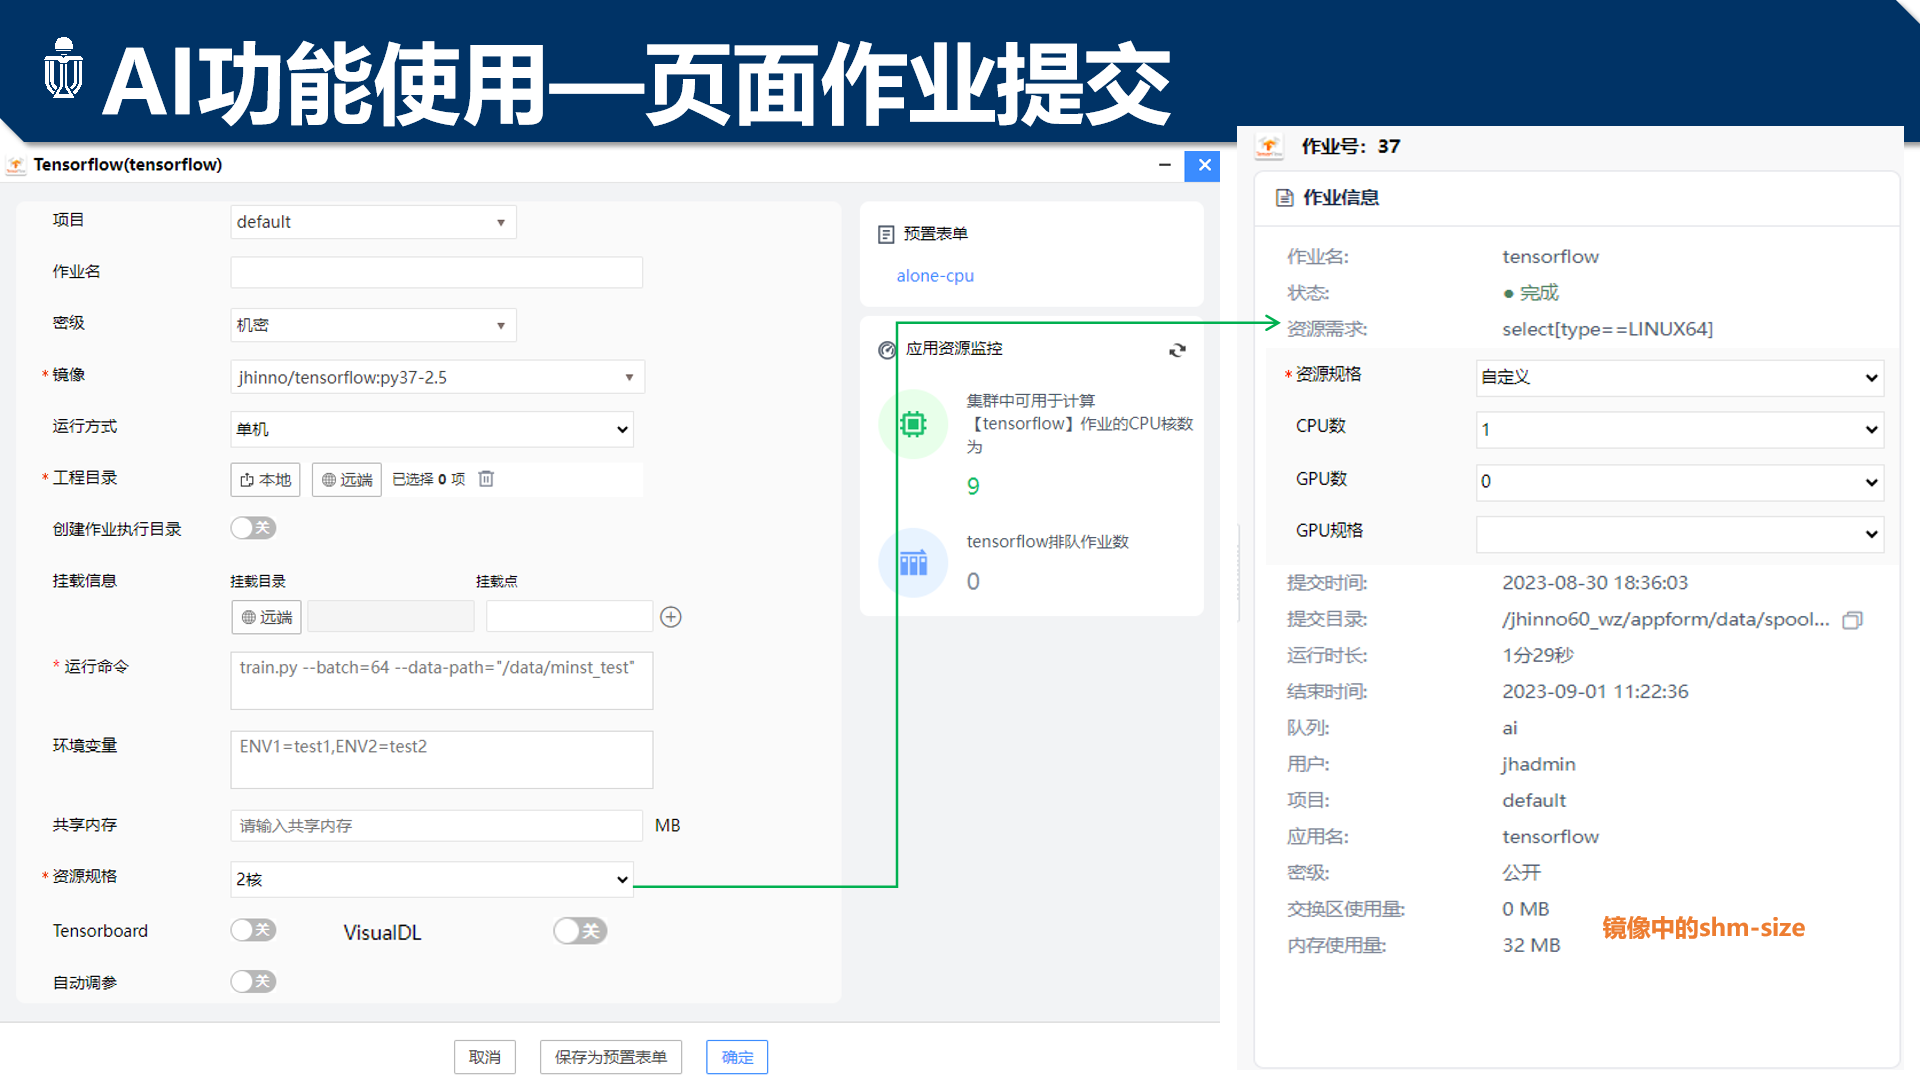1920x1080 pixels.
Task: Click the 作业名 input field
Action: click(x=437, y=273)
